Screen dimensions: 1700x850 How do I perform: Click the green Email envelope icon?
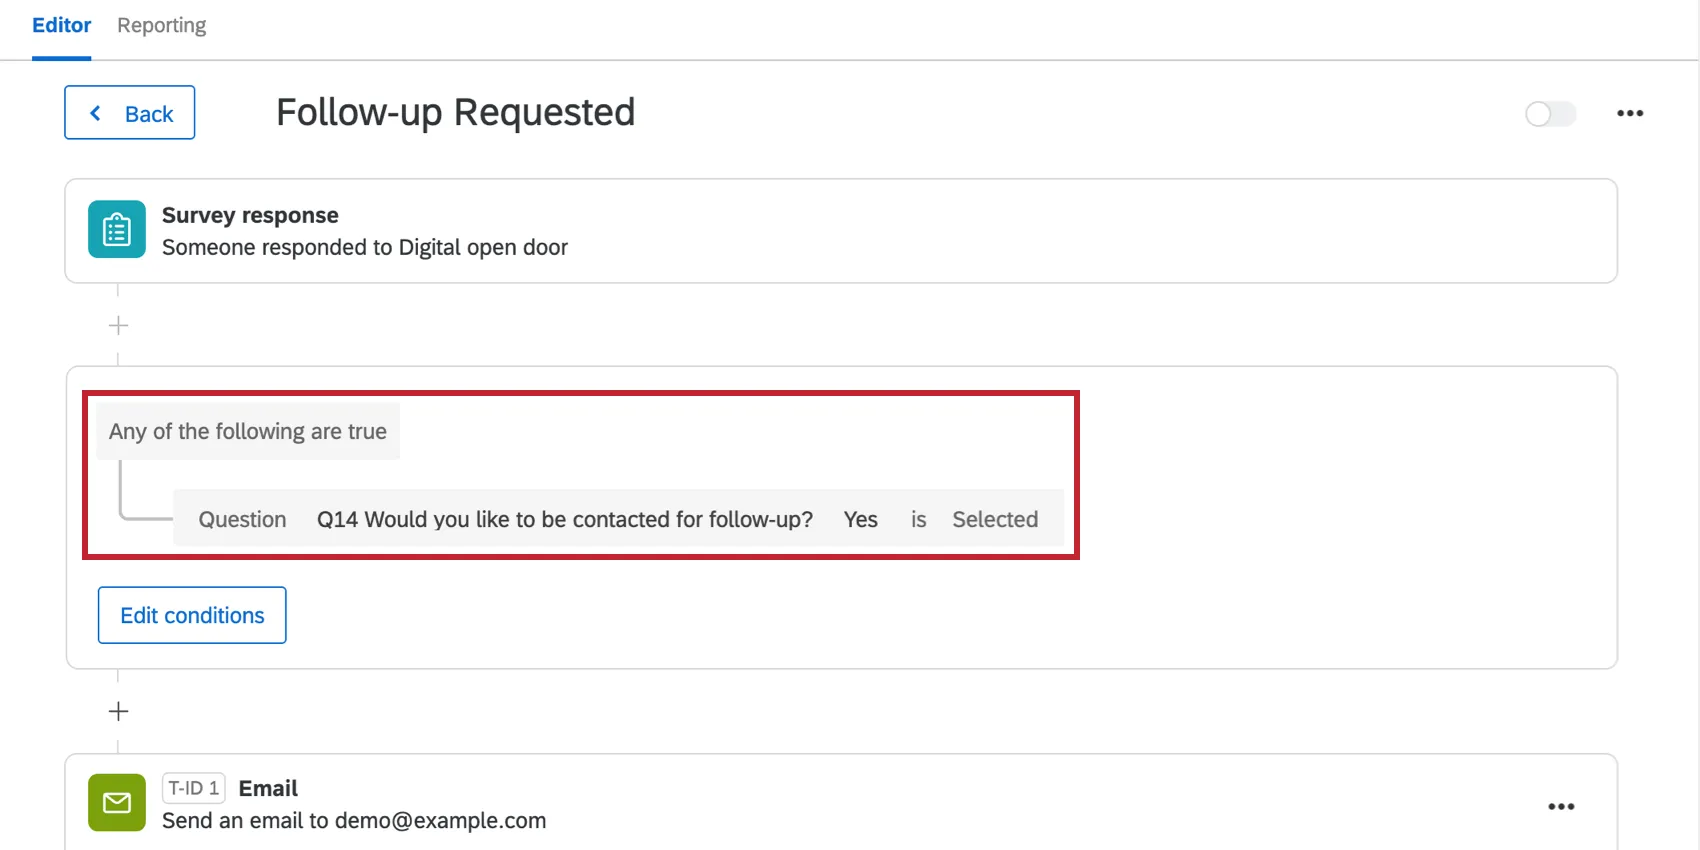point(116,802)
